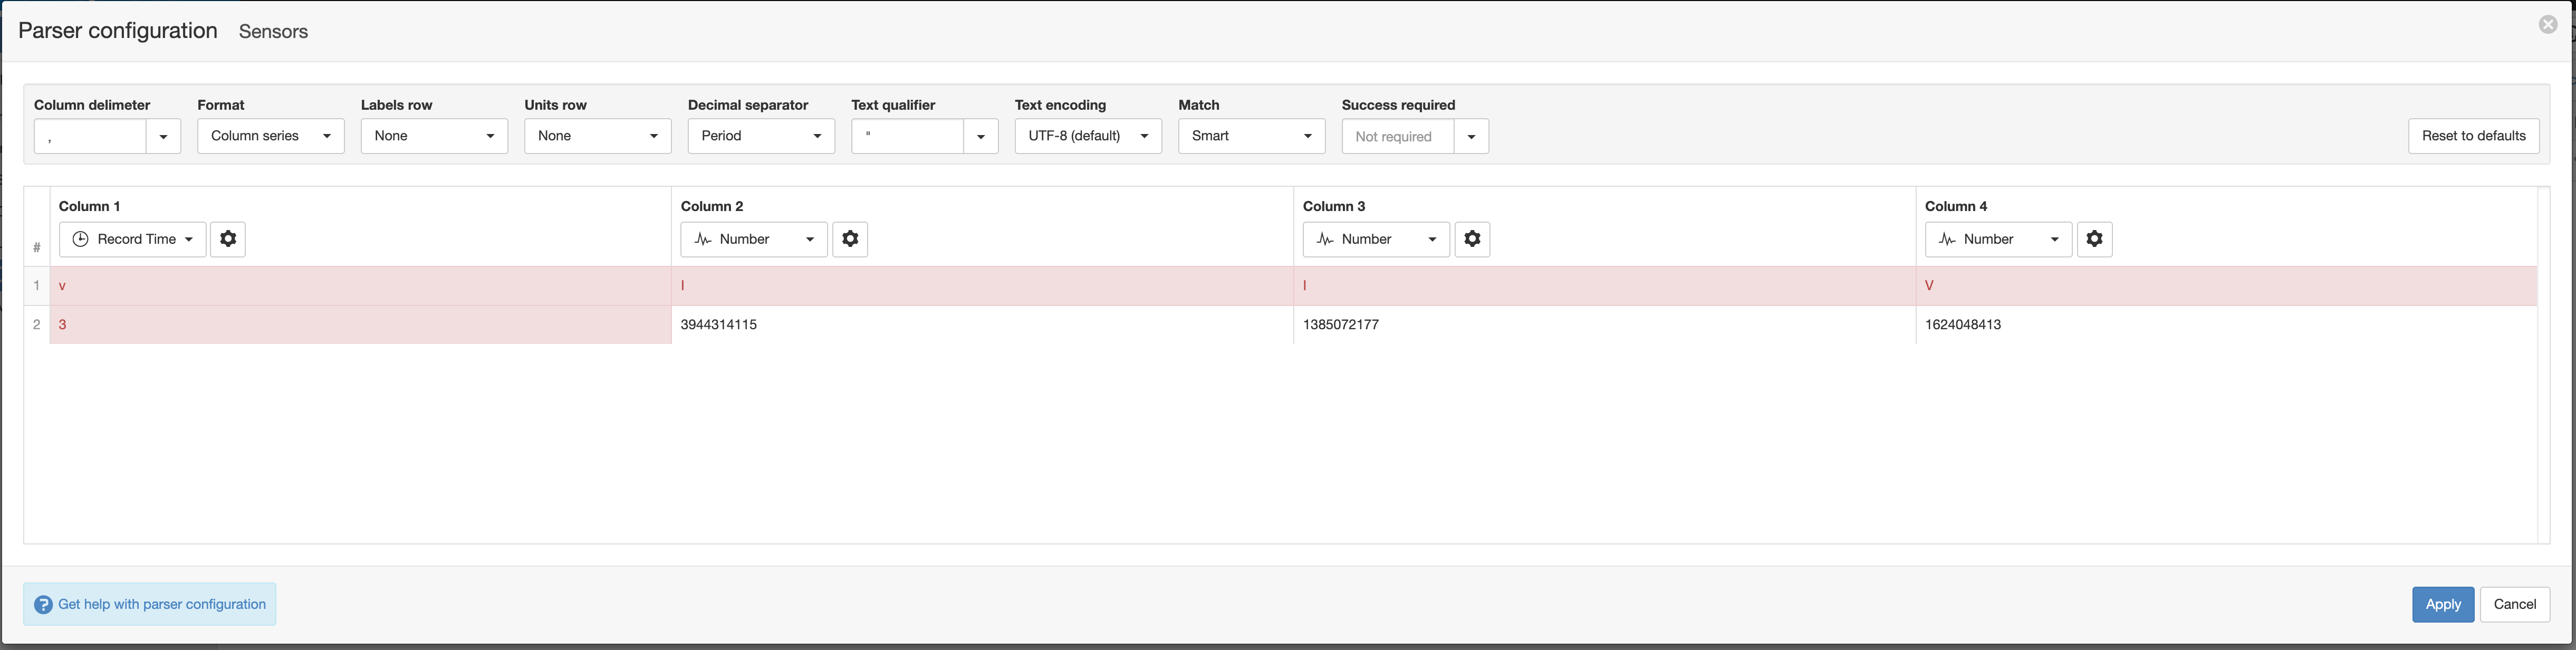
Task: Close the Parser configuration dialog
Action: tap(2547, 25)
